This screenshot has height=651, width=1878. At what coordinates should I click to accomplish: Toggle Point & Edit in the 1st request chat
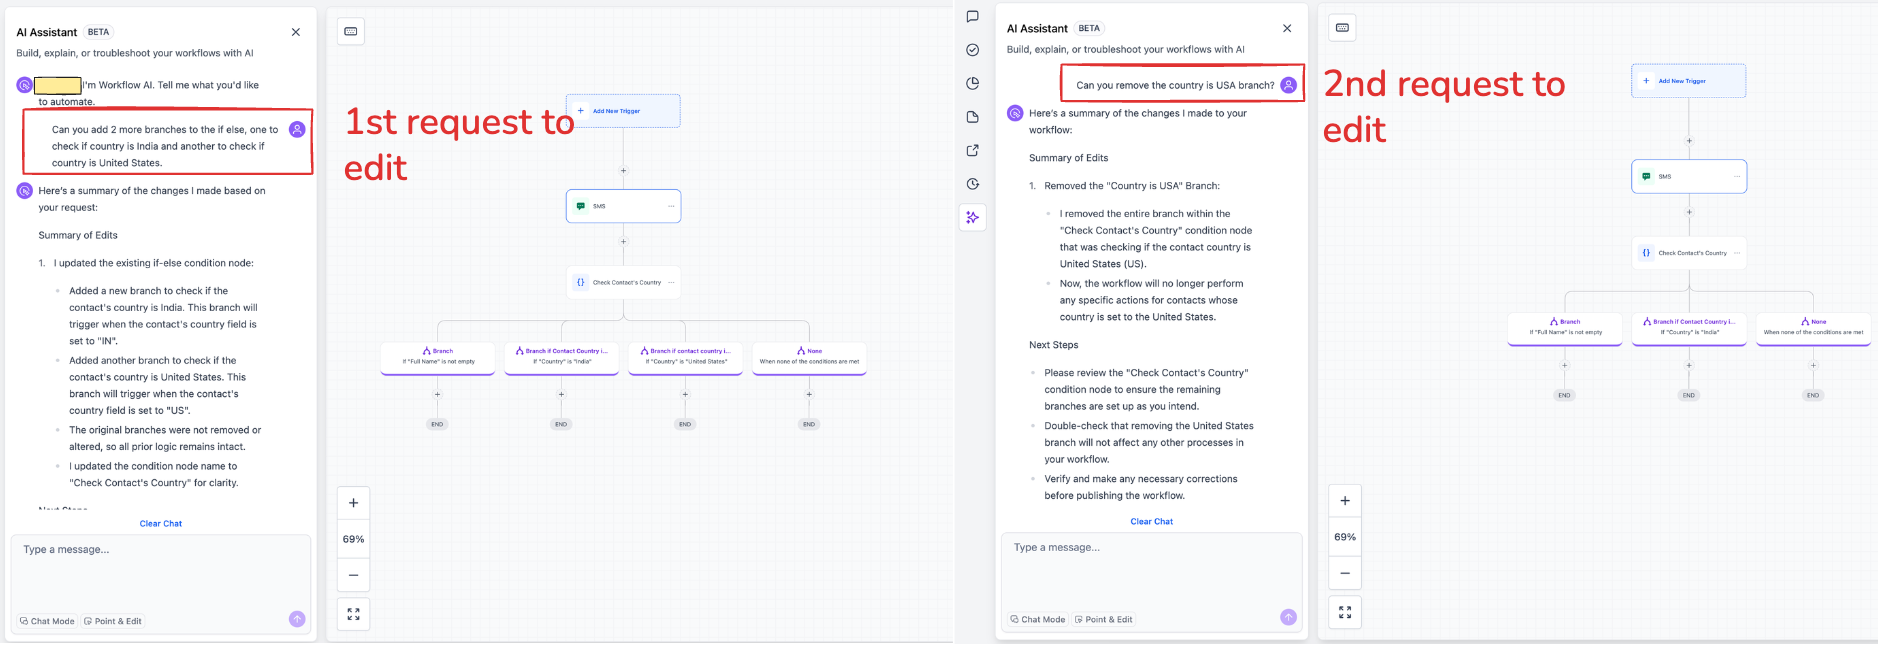click(113, 621)
